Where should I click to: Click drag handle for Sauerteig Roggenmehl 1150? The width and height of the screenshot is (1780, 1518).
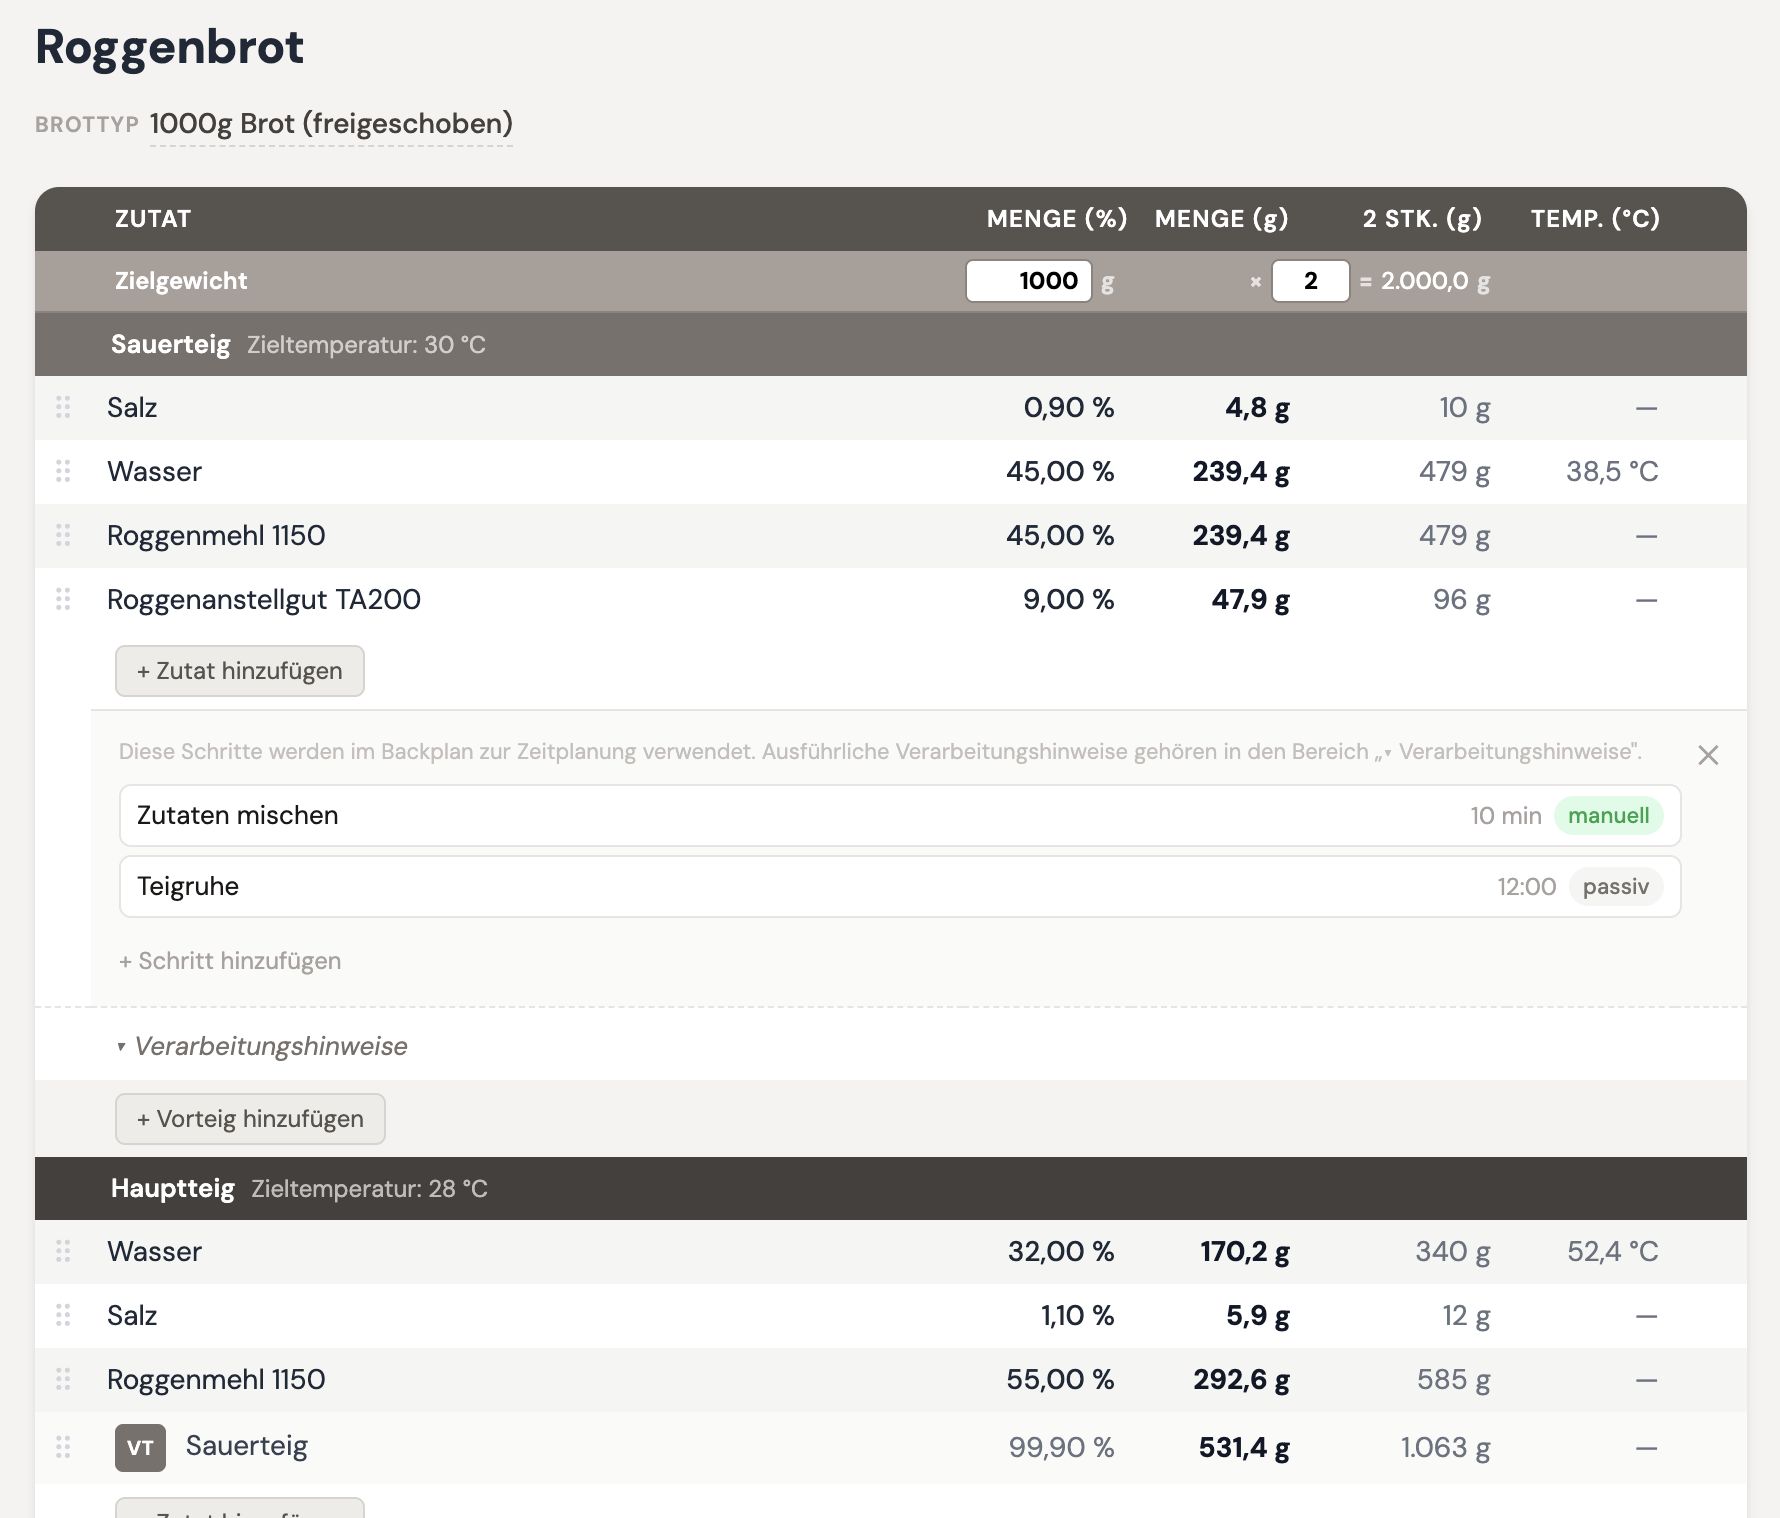(63, 535)
